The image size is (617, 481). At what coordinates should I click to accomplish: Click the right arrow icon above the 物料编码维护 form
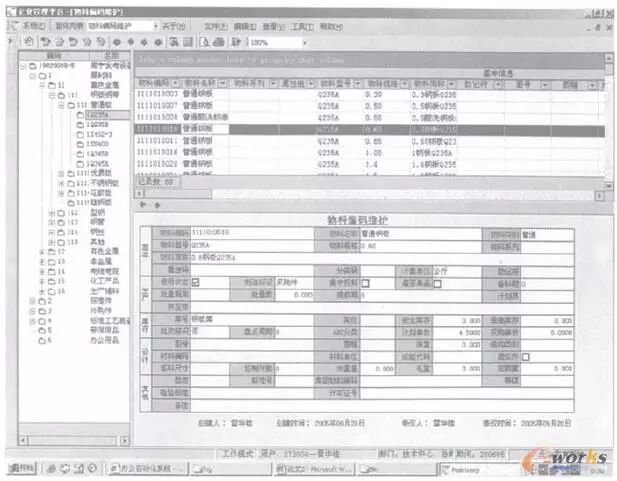[x=157, y=205]
